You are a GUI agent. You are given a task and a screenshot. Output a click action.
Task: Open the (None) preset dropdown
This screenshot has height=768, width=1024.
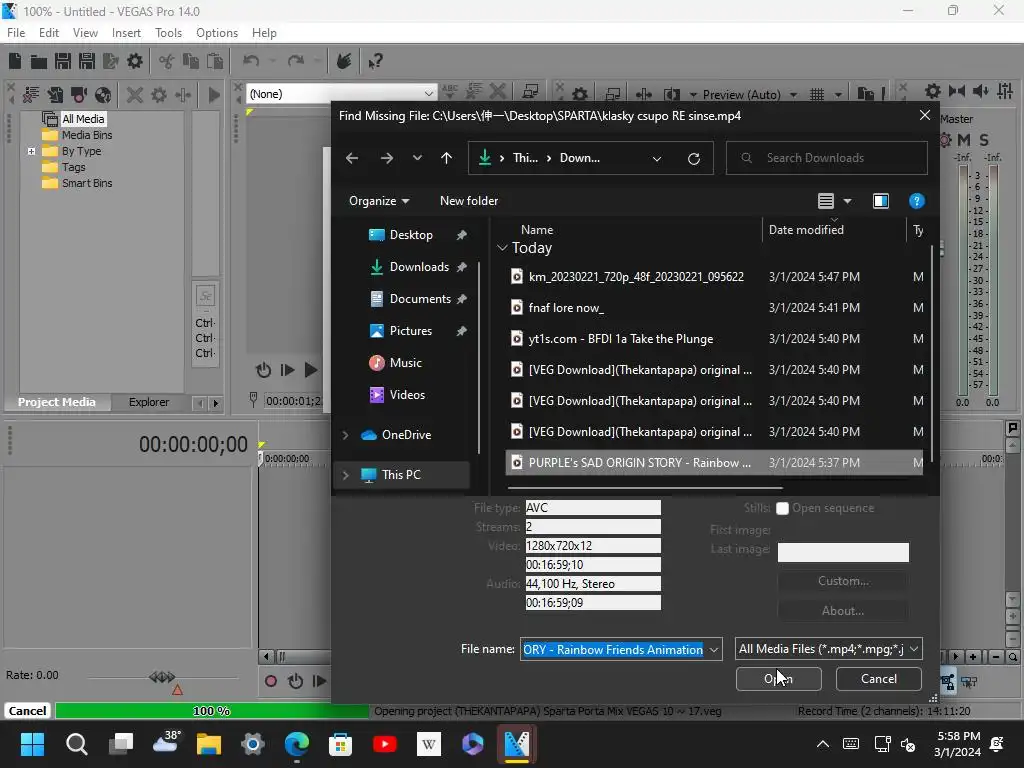click(428, 94)
